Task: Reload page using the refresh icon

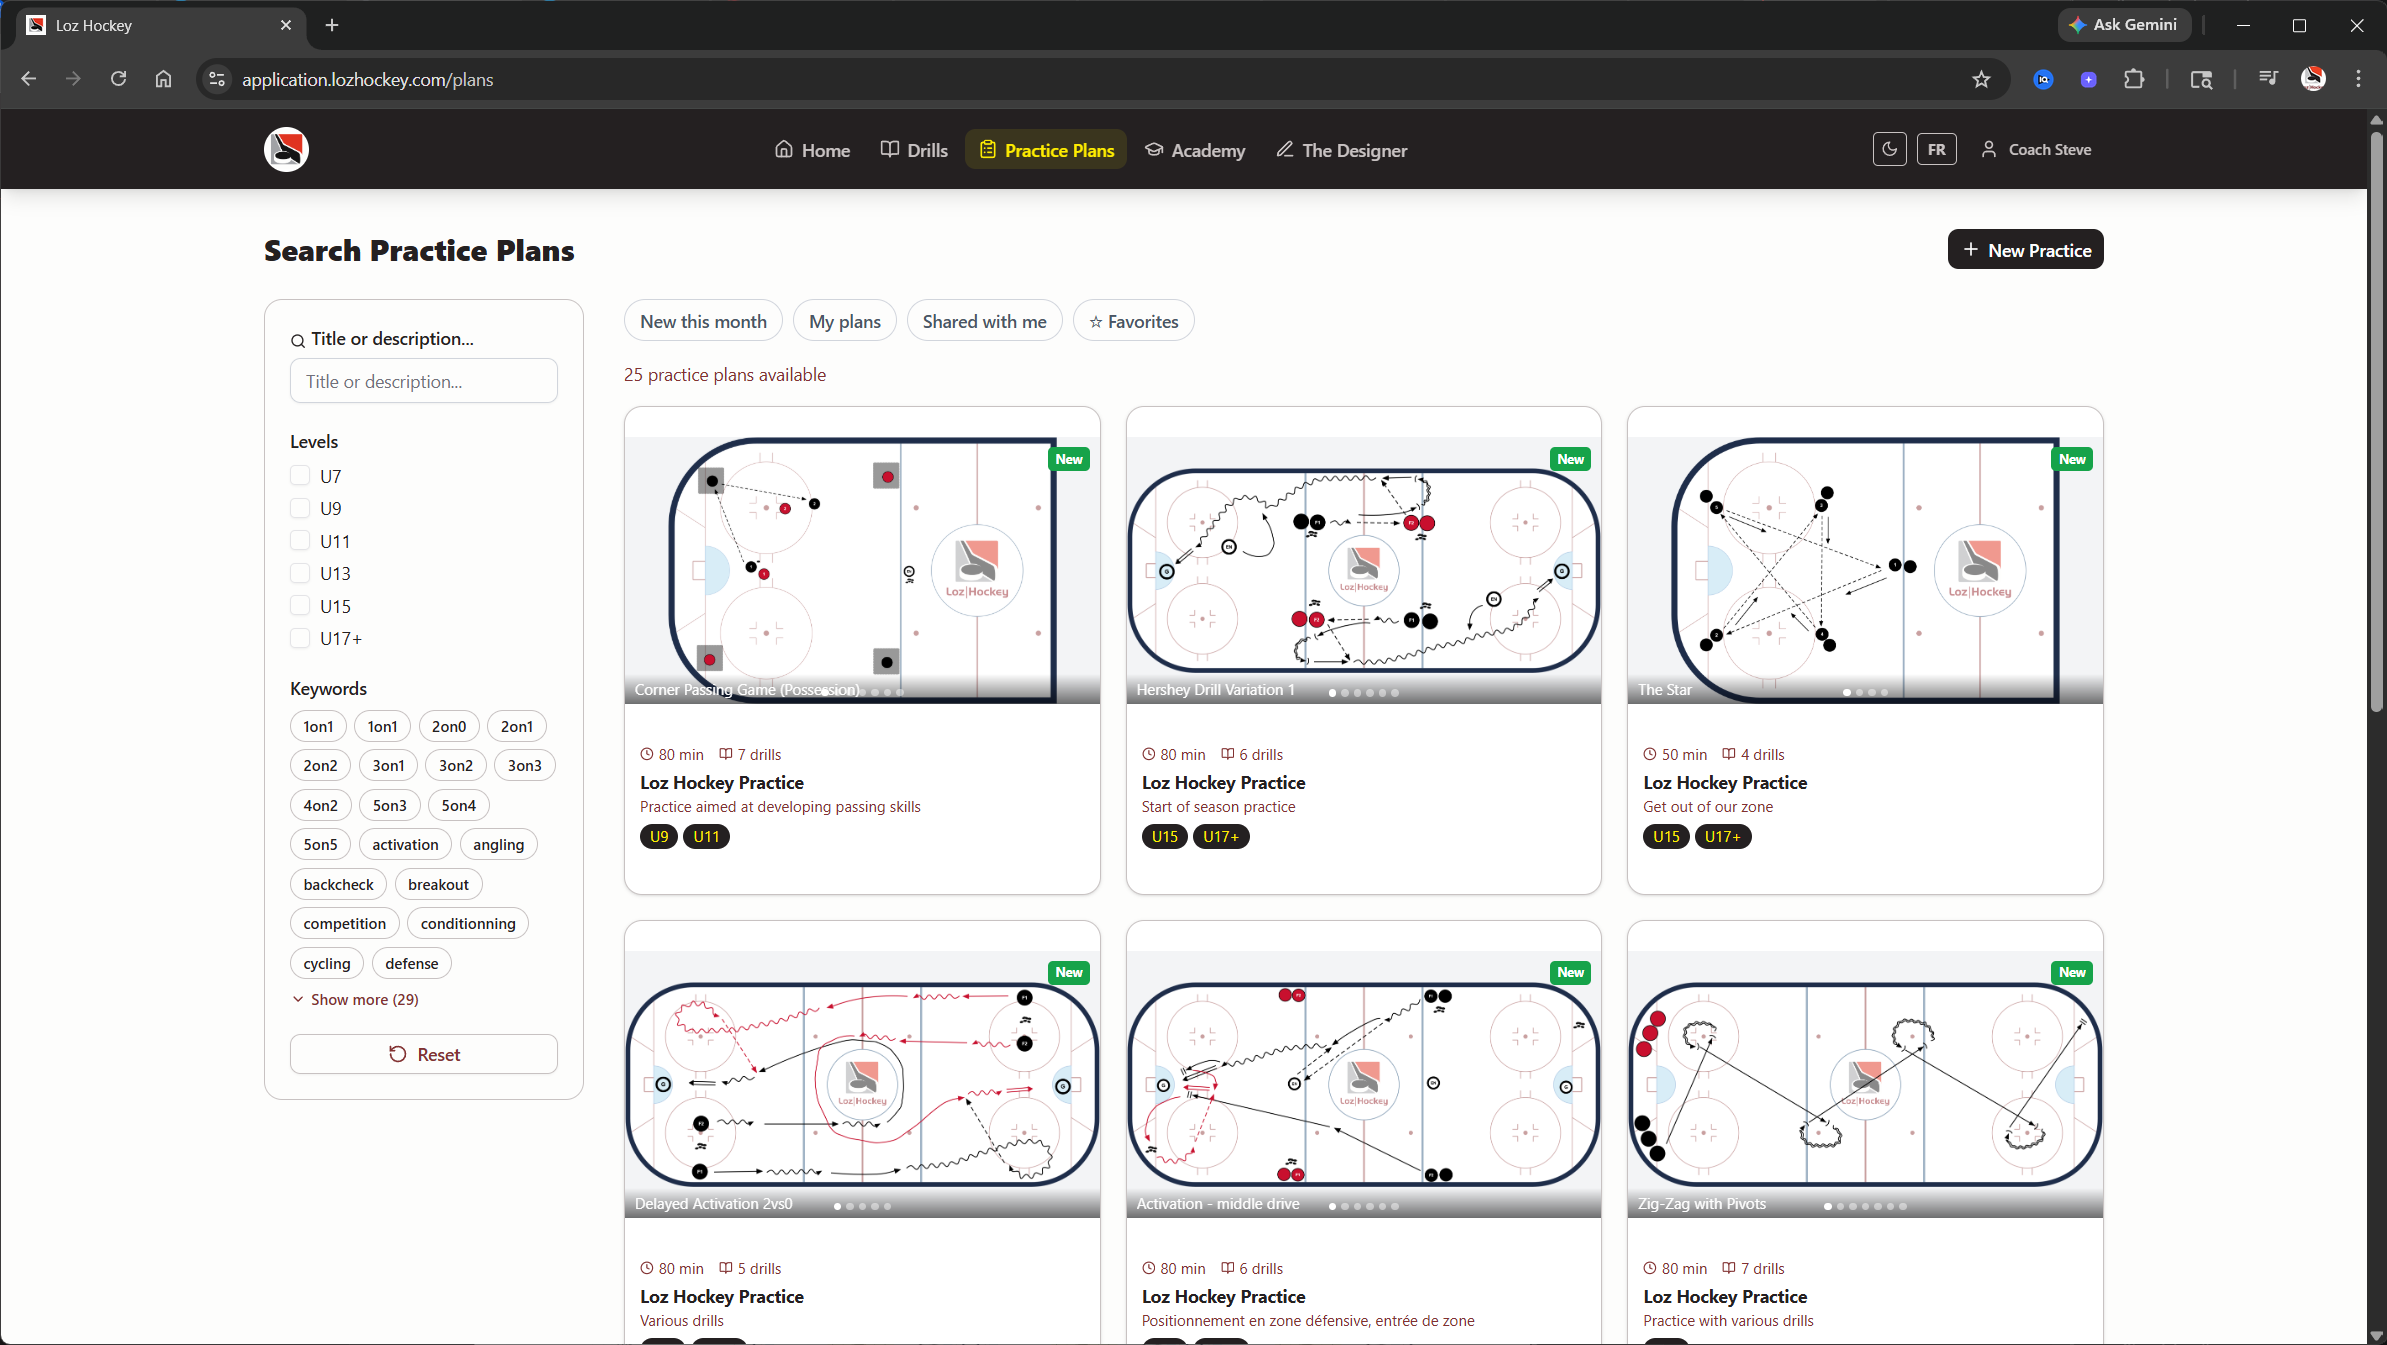Action: tap(118, 80)
